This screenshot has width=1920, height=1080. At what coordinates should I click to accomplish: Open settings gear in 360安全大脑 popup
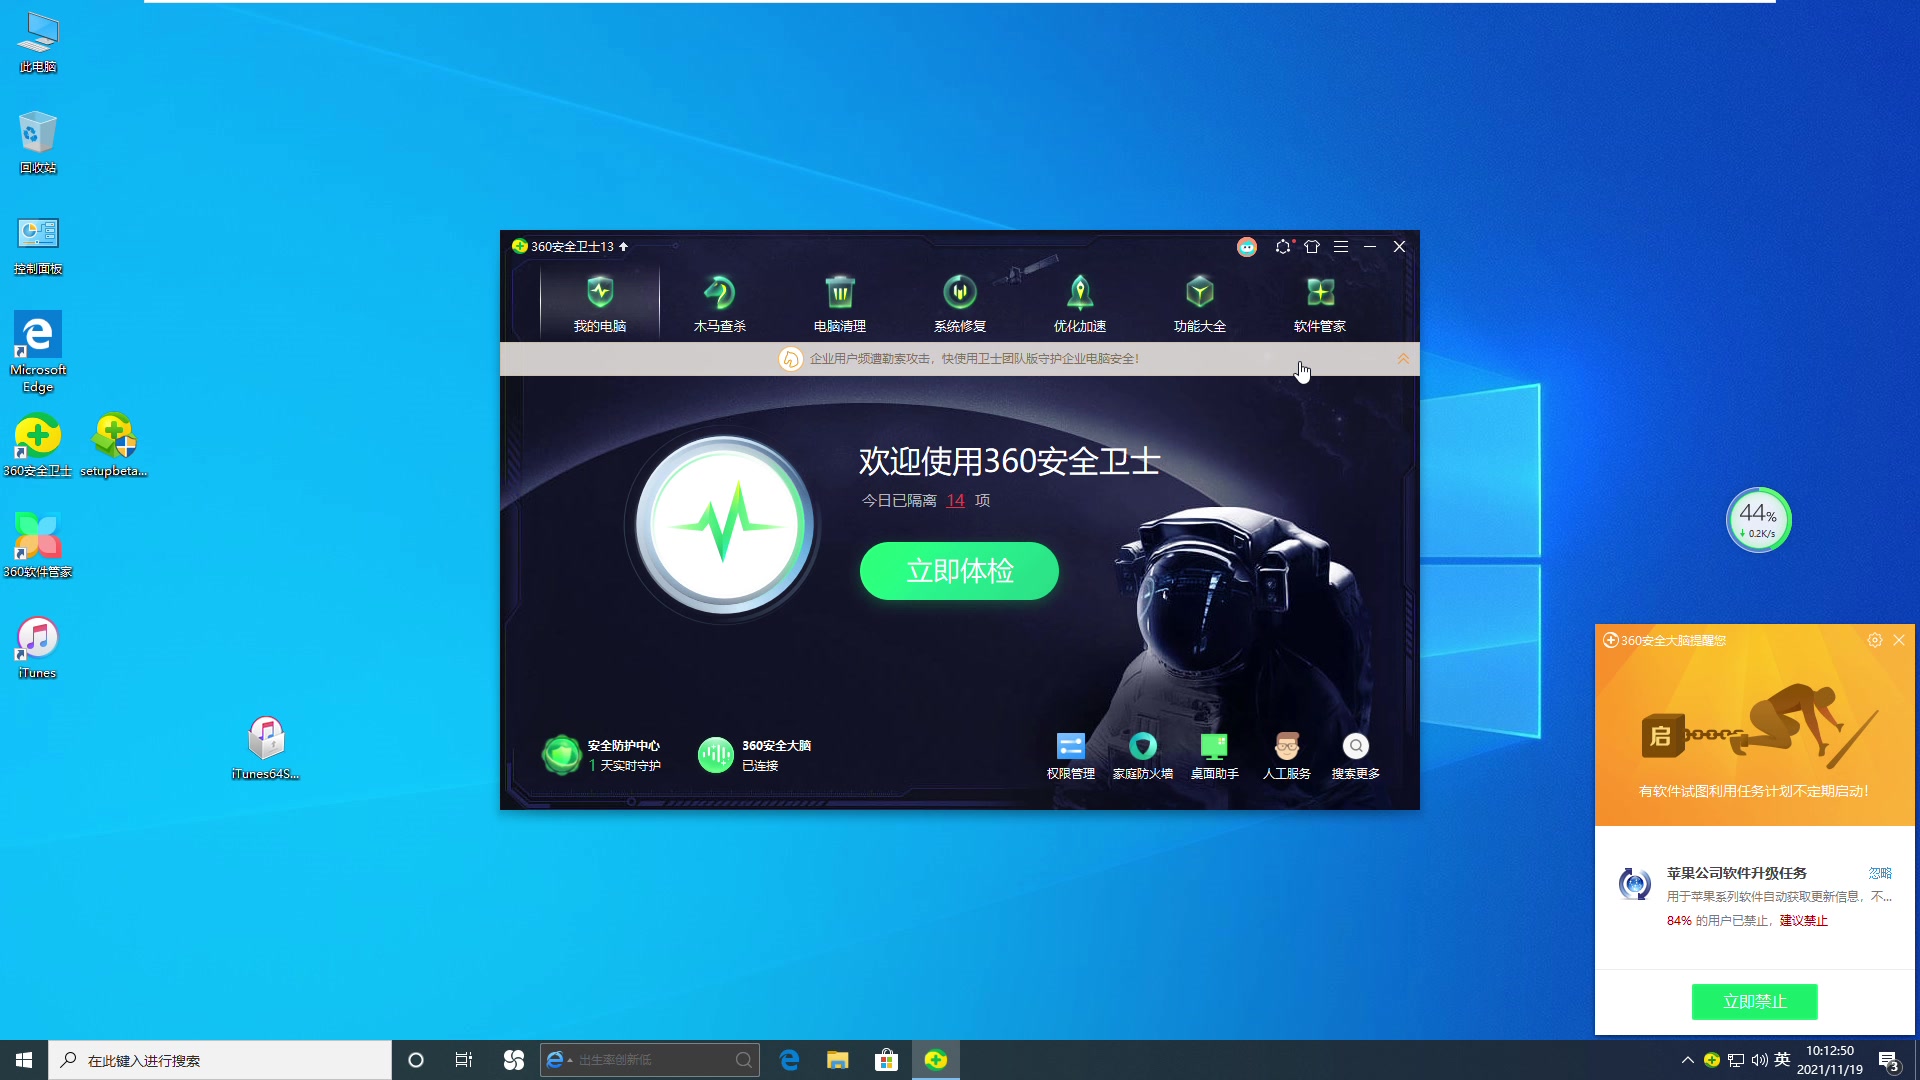point(1875,640)
